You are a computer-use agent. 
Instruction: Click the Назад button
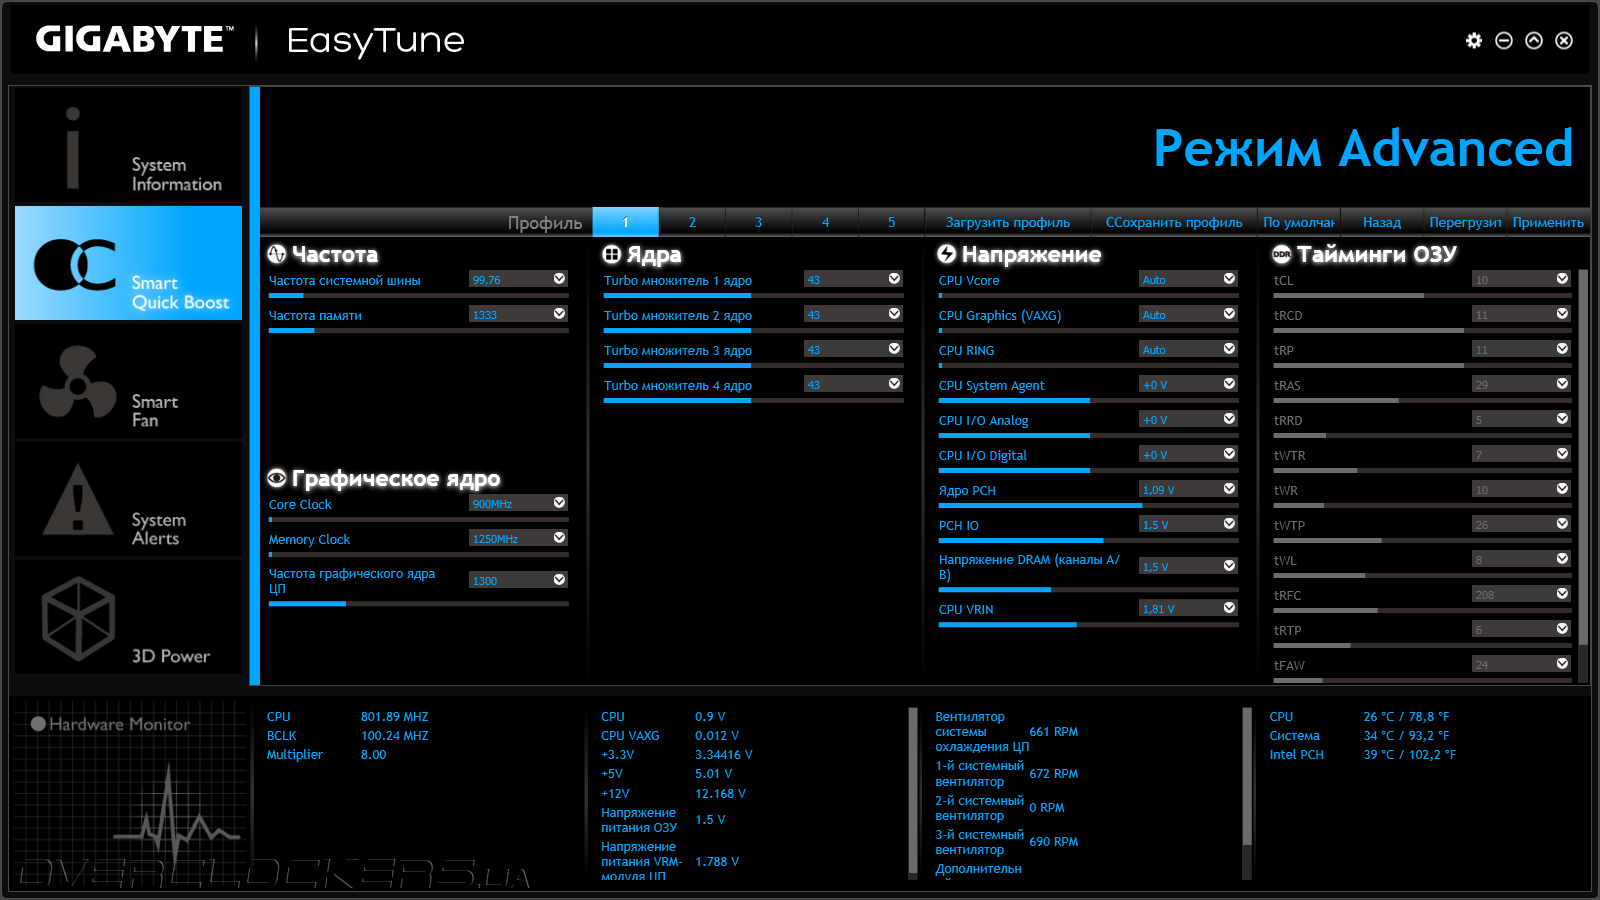(1382, 222)
